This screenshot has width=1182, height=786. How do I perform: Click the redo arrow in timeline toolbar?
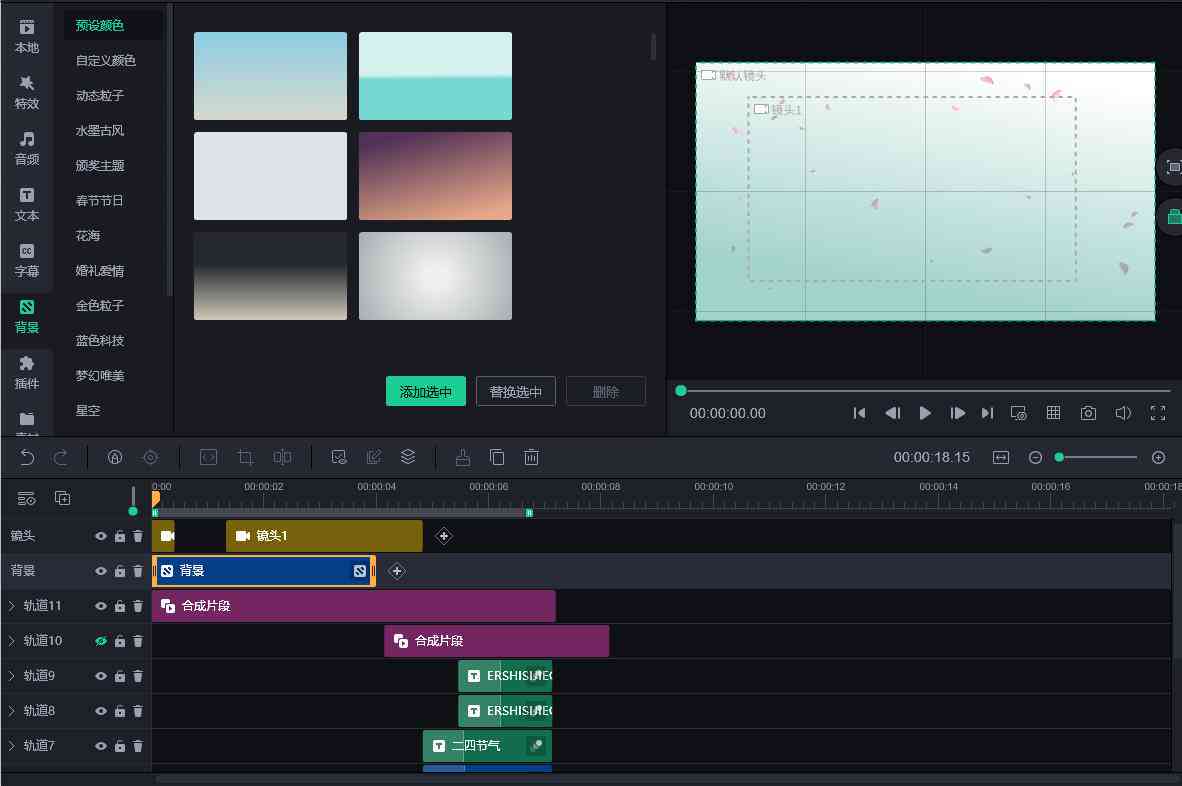coord(60,457)
